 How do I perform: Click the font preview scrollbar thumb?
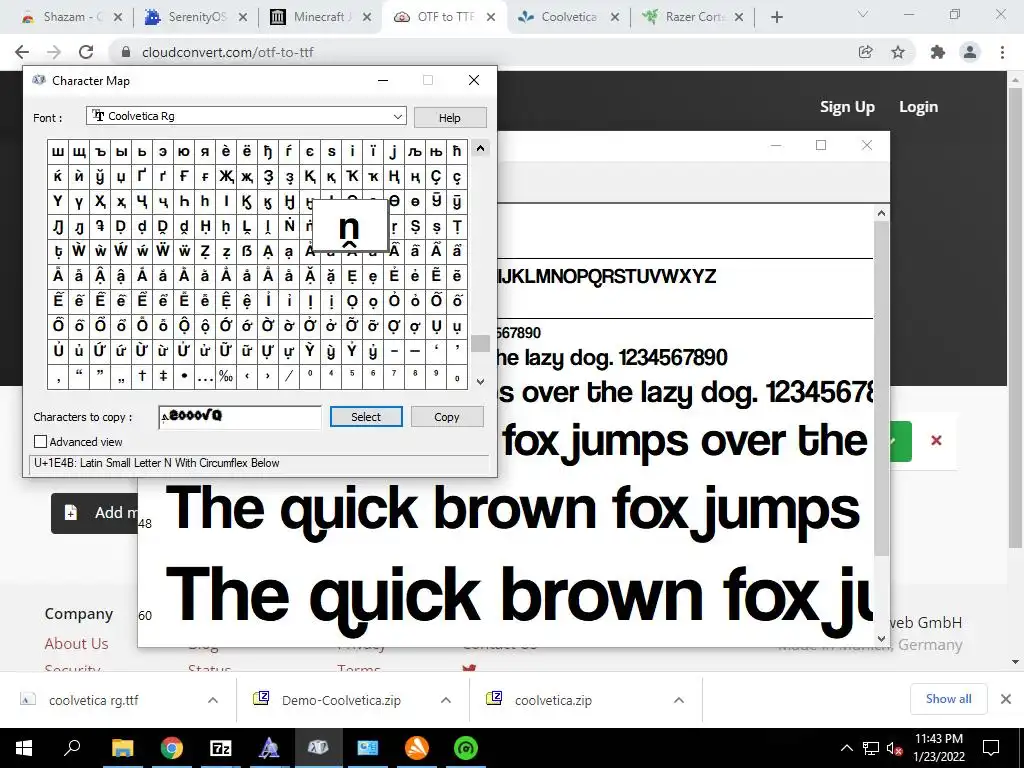[881, 389]
